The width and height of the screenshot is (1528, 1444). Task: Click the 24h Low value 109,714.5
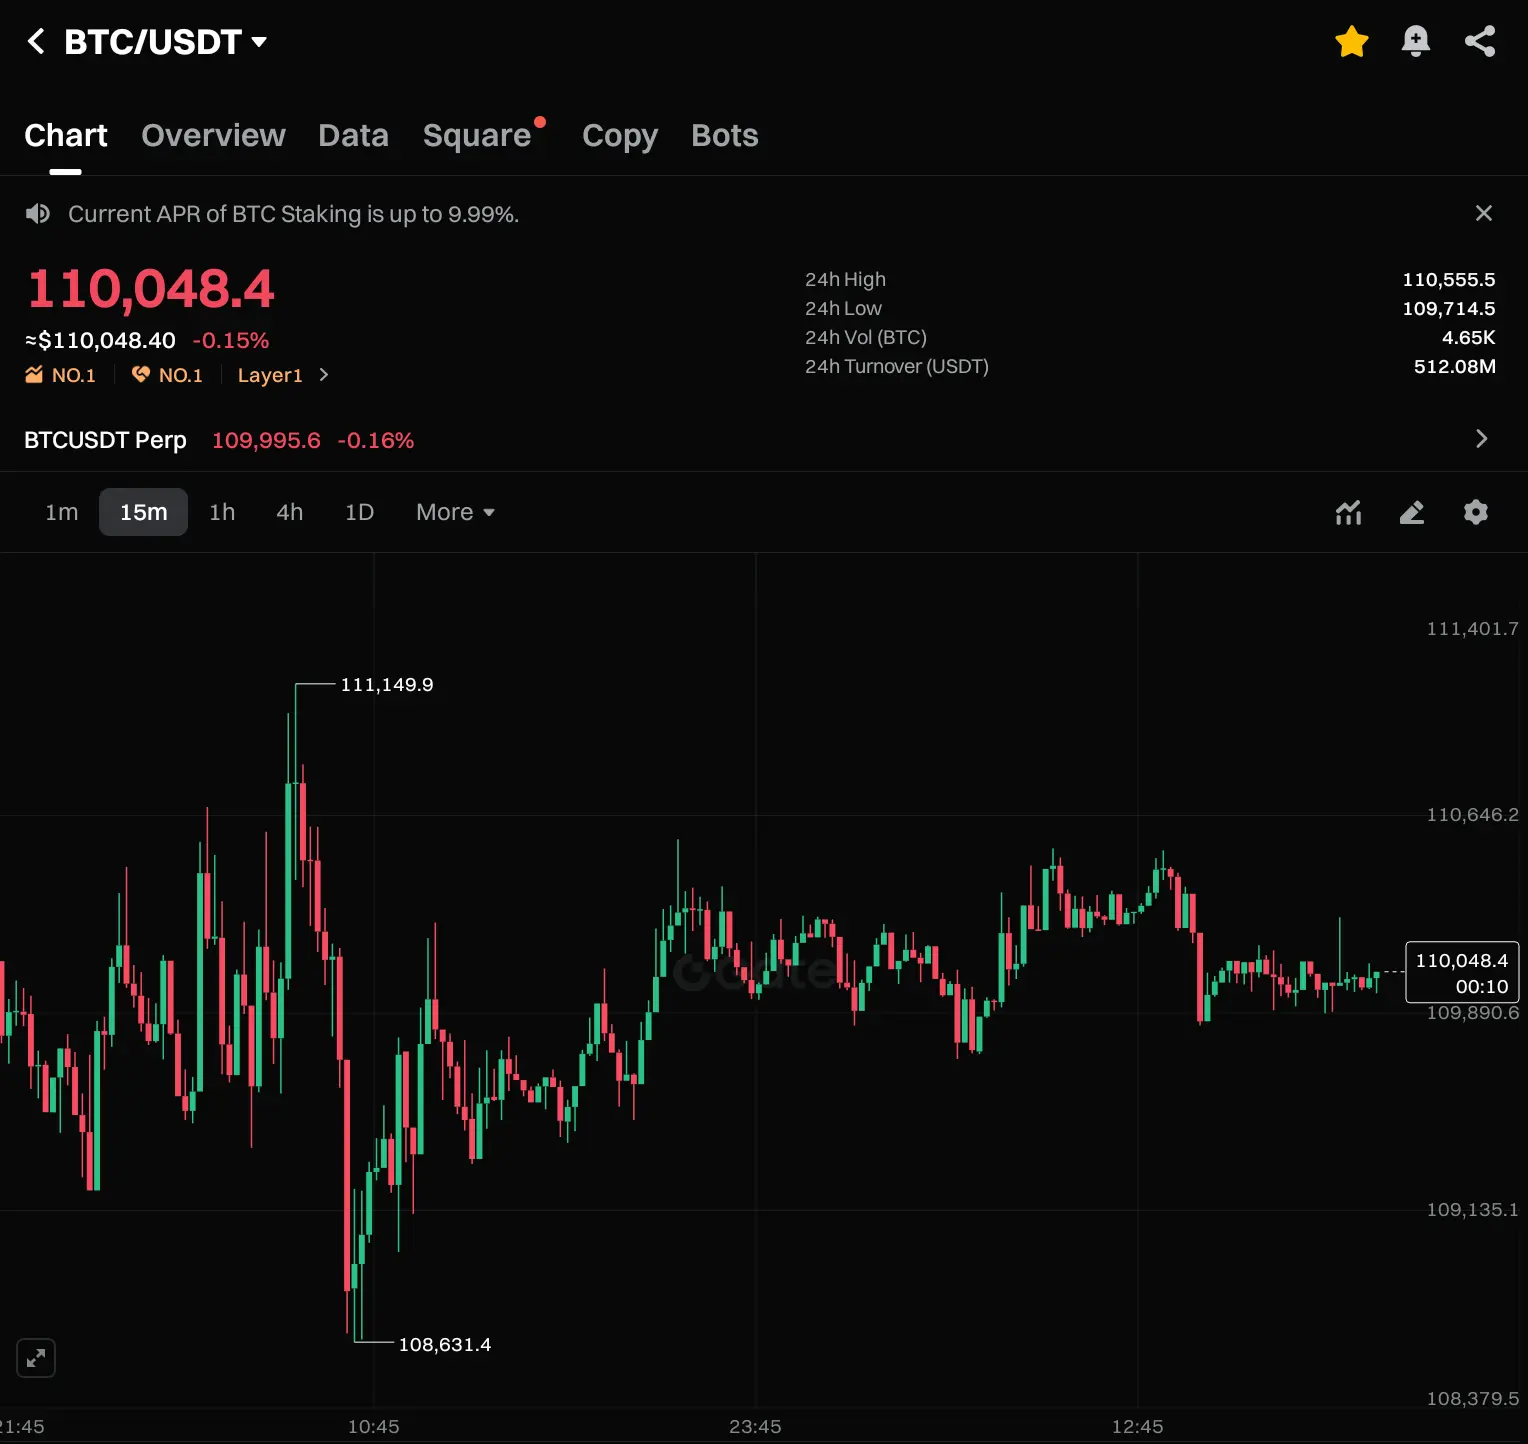pos(1448,309)
